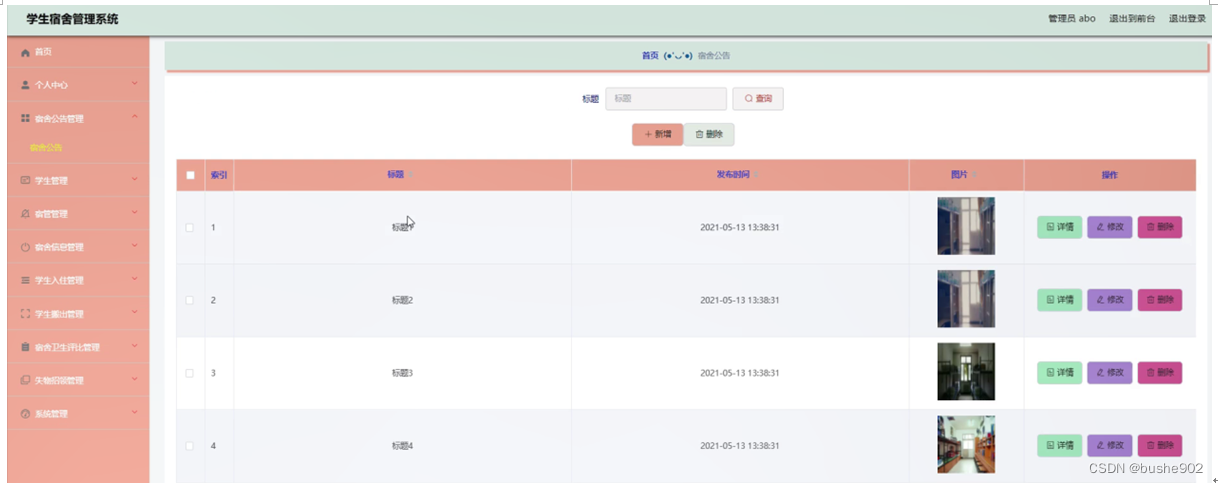Click the power icon beside 宿舍信息管理
The height and width of the screenshot is (483, 1218).
tap(26, 247)
